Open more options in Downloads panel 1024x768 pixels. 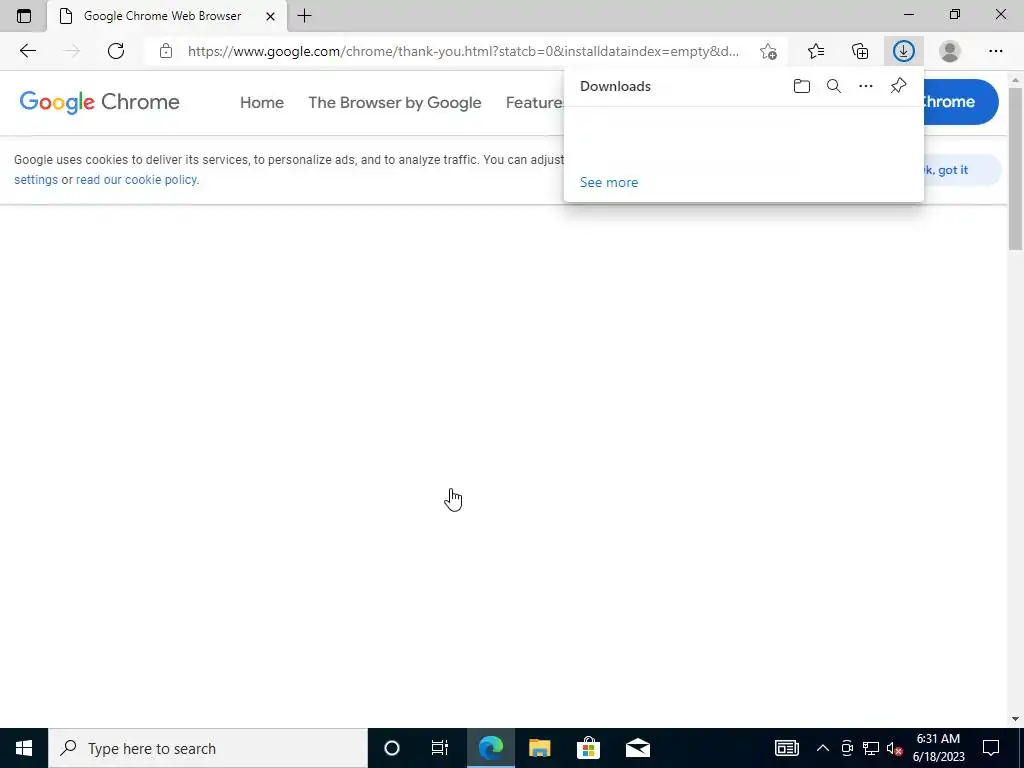point(866,86)
